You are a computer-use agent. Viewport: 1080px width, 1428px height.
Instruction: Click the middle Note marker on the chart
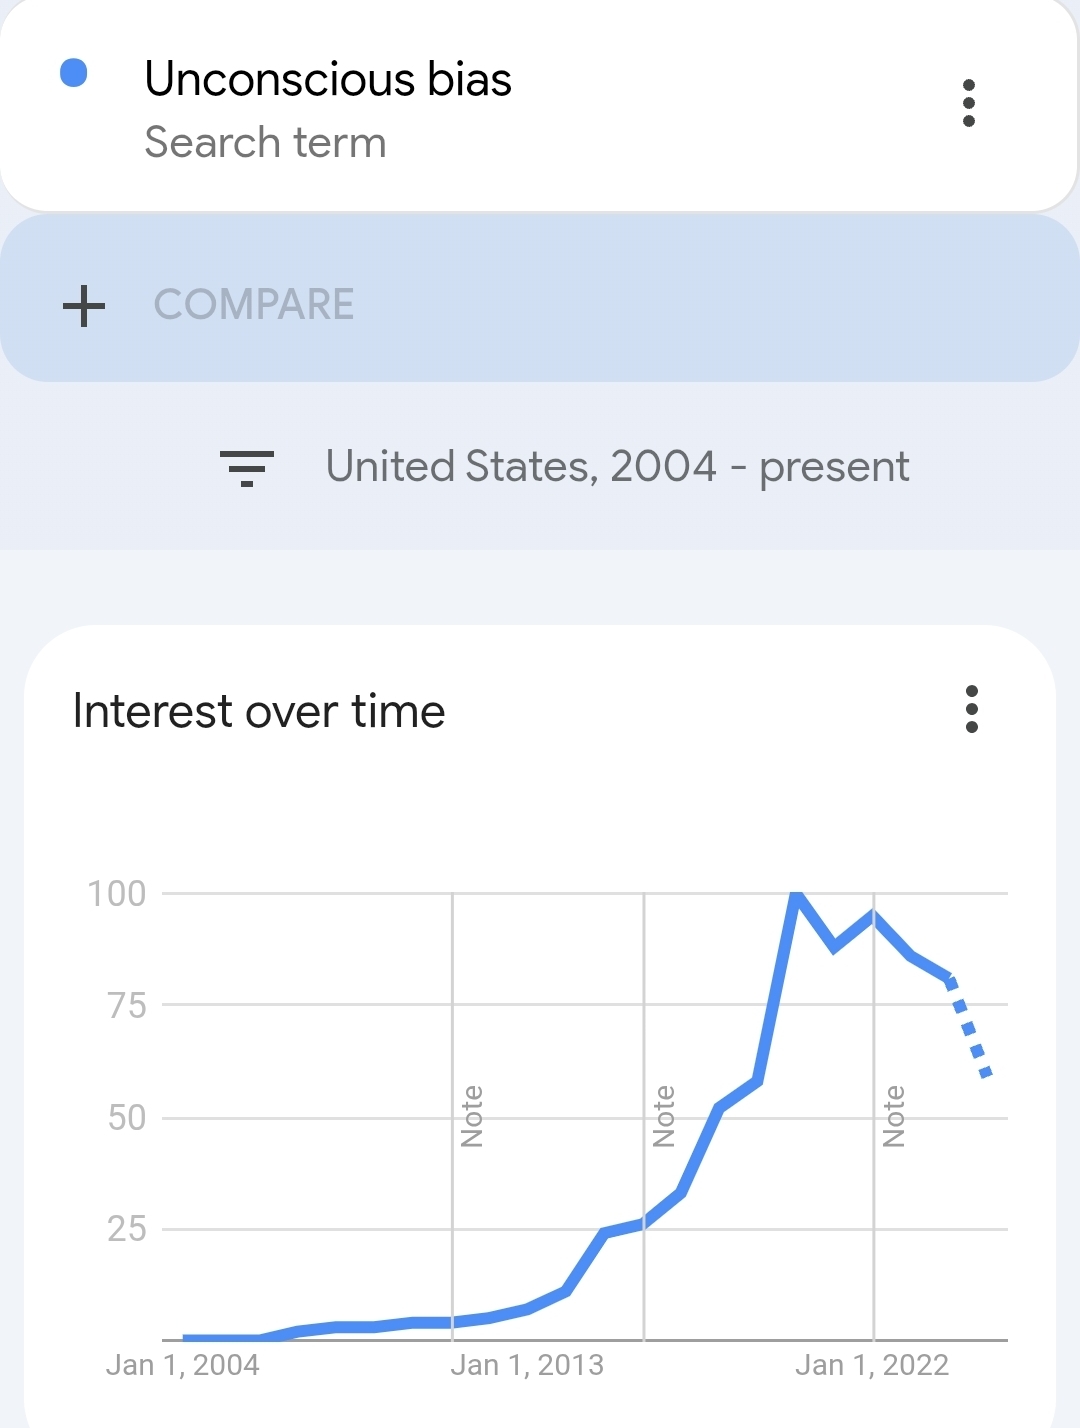(663, 1116)
